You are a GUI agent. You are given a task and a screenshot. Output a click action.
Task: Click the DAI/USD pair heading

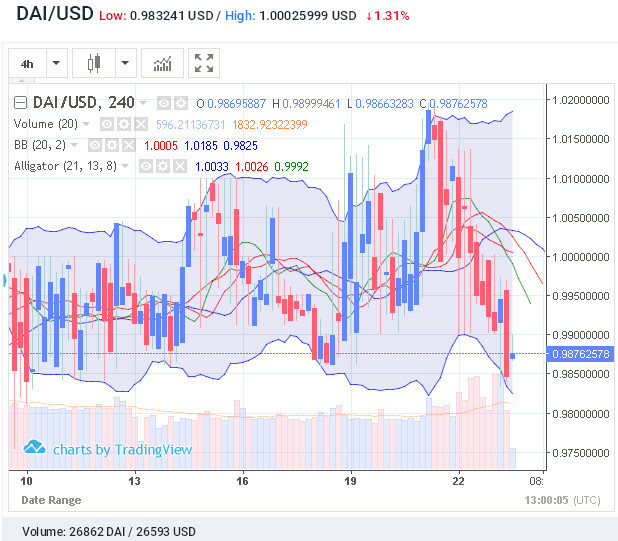point(55,13)
